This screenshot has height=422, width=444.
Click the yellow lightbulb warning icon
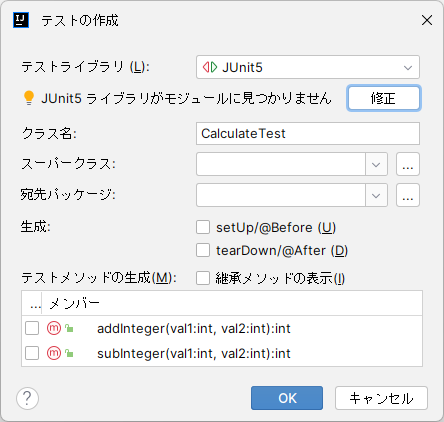coord(29,98)
